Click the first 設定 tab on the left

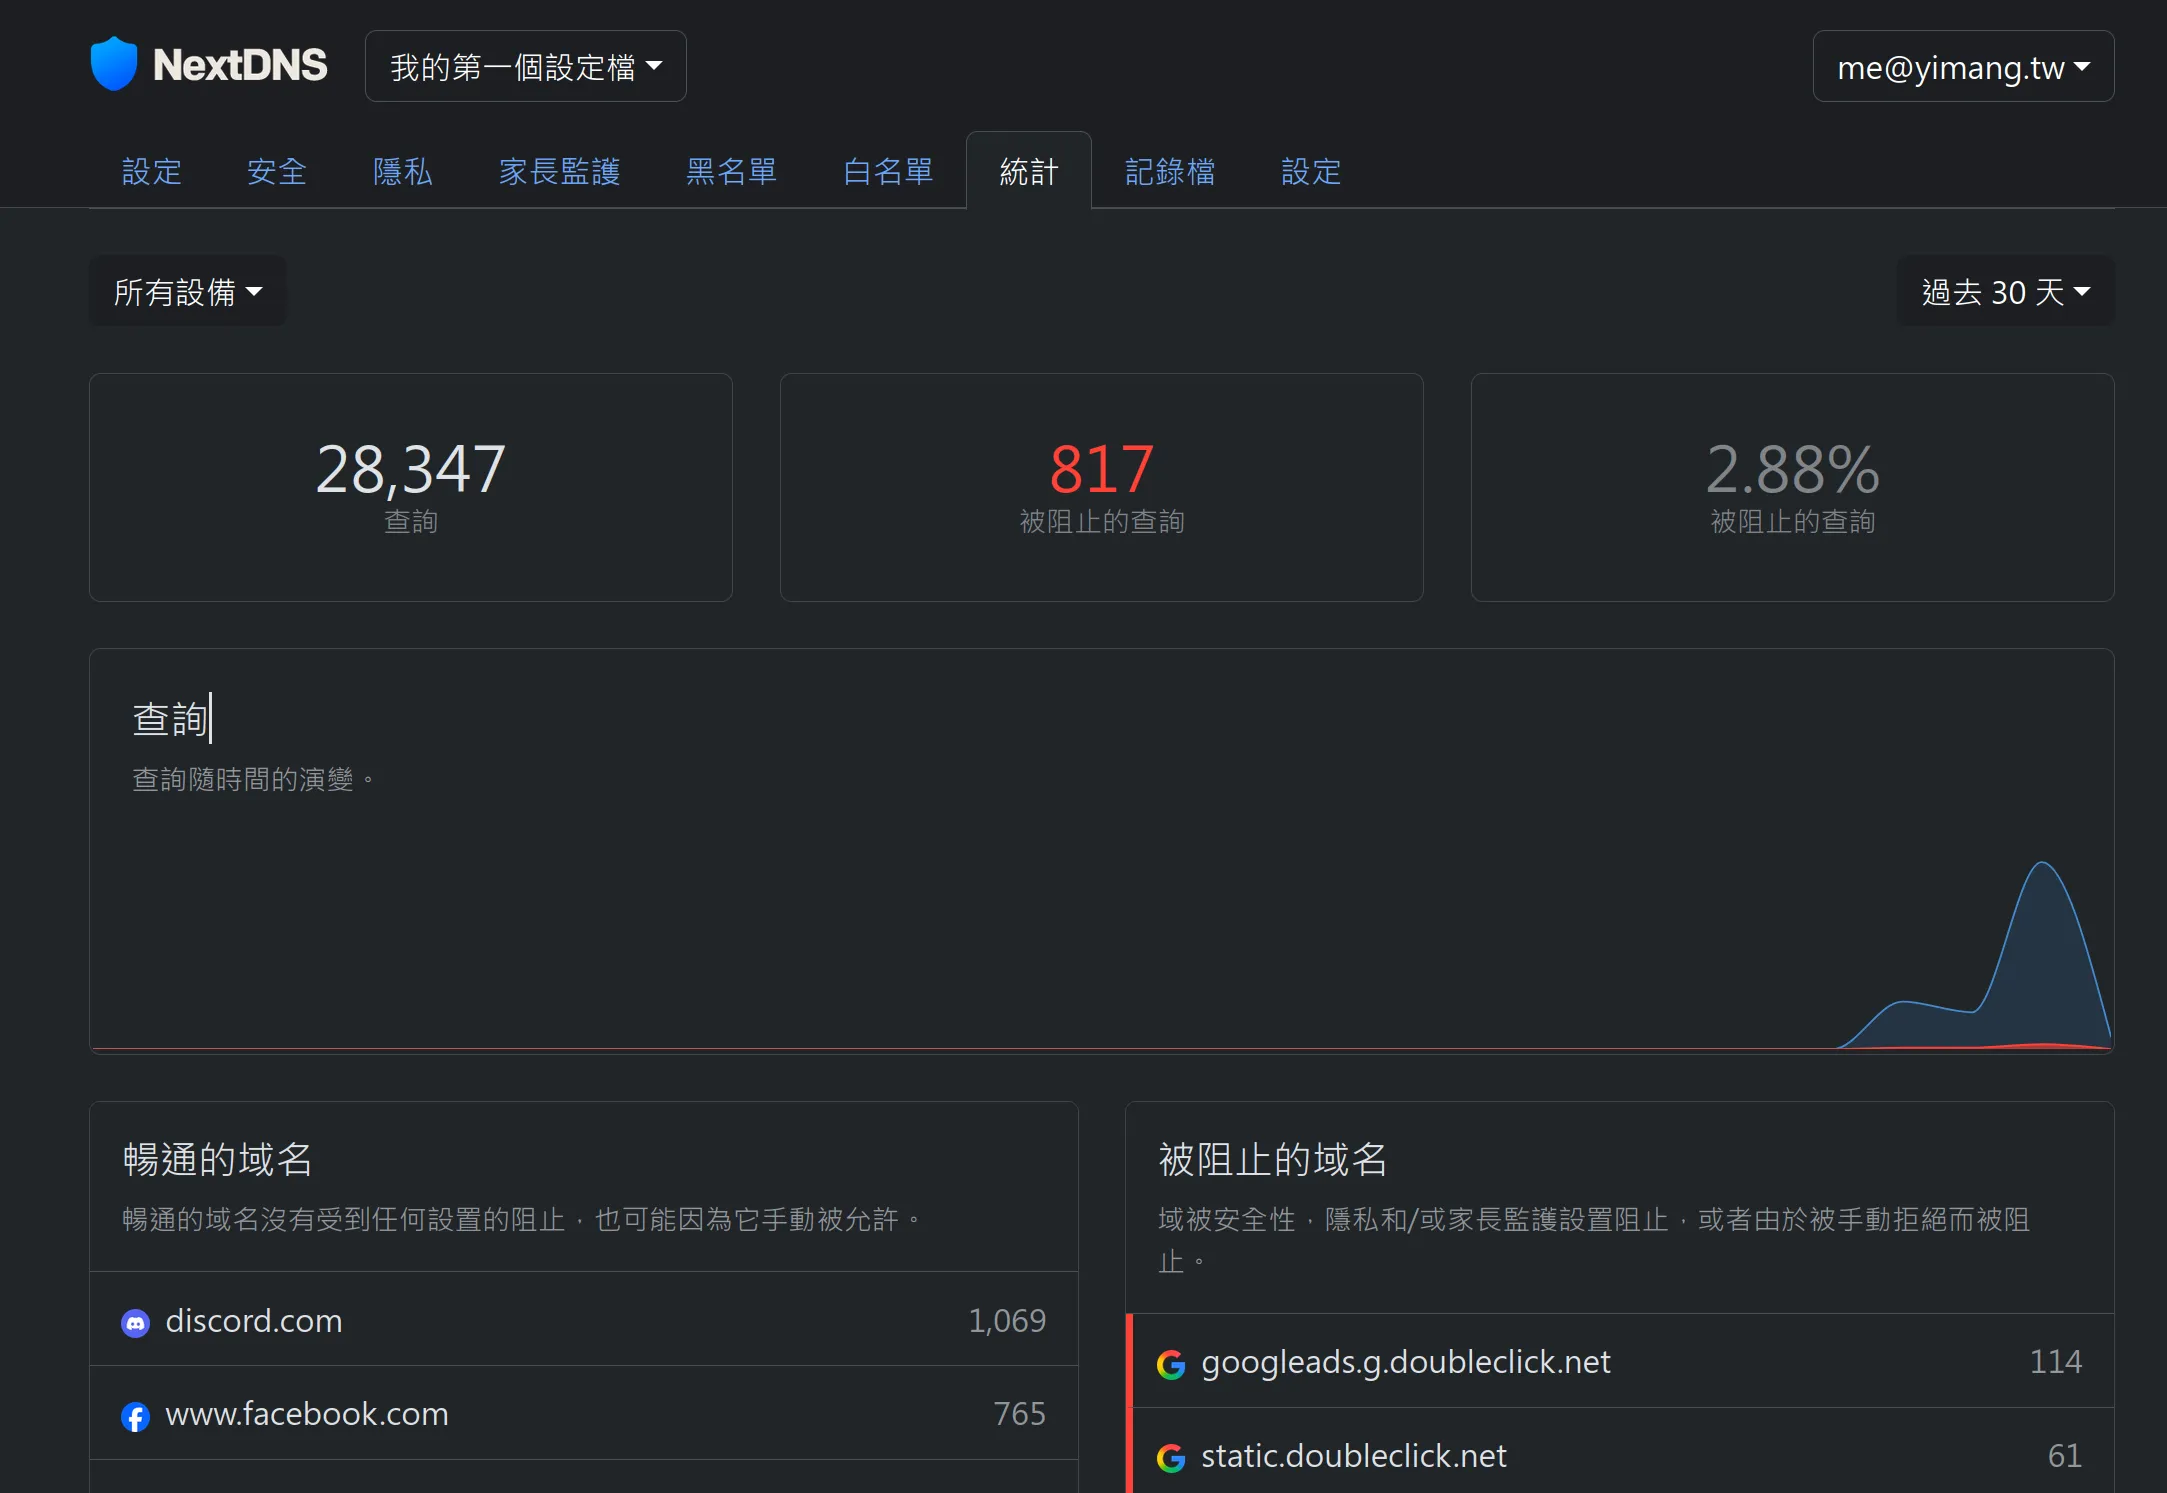pos(152,172)
